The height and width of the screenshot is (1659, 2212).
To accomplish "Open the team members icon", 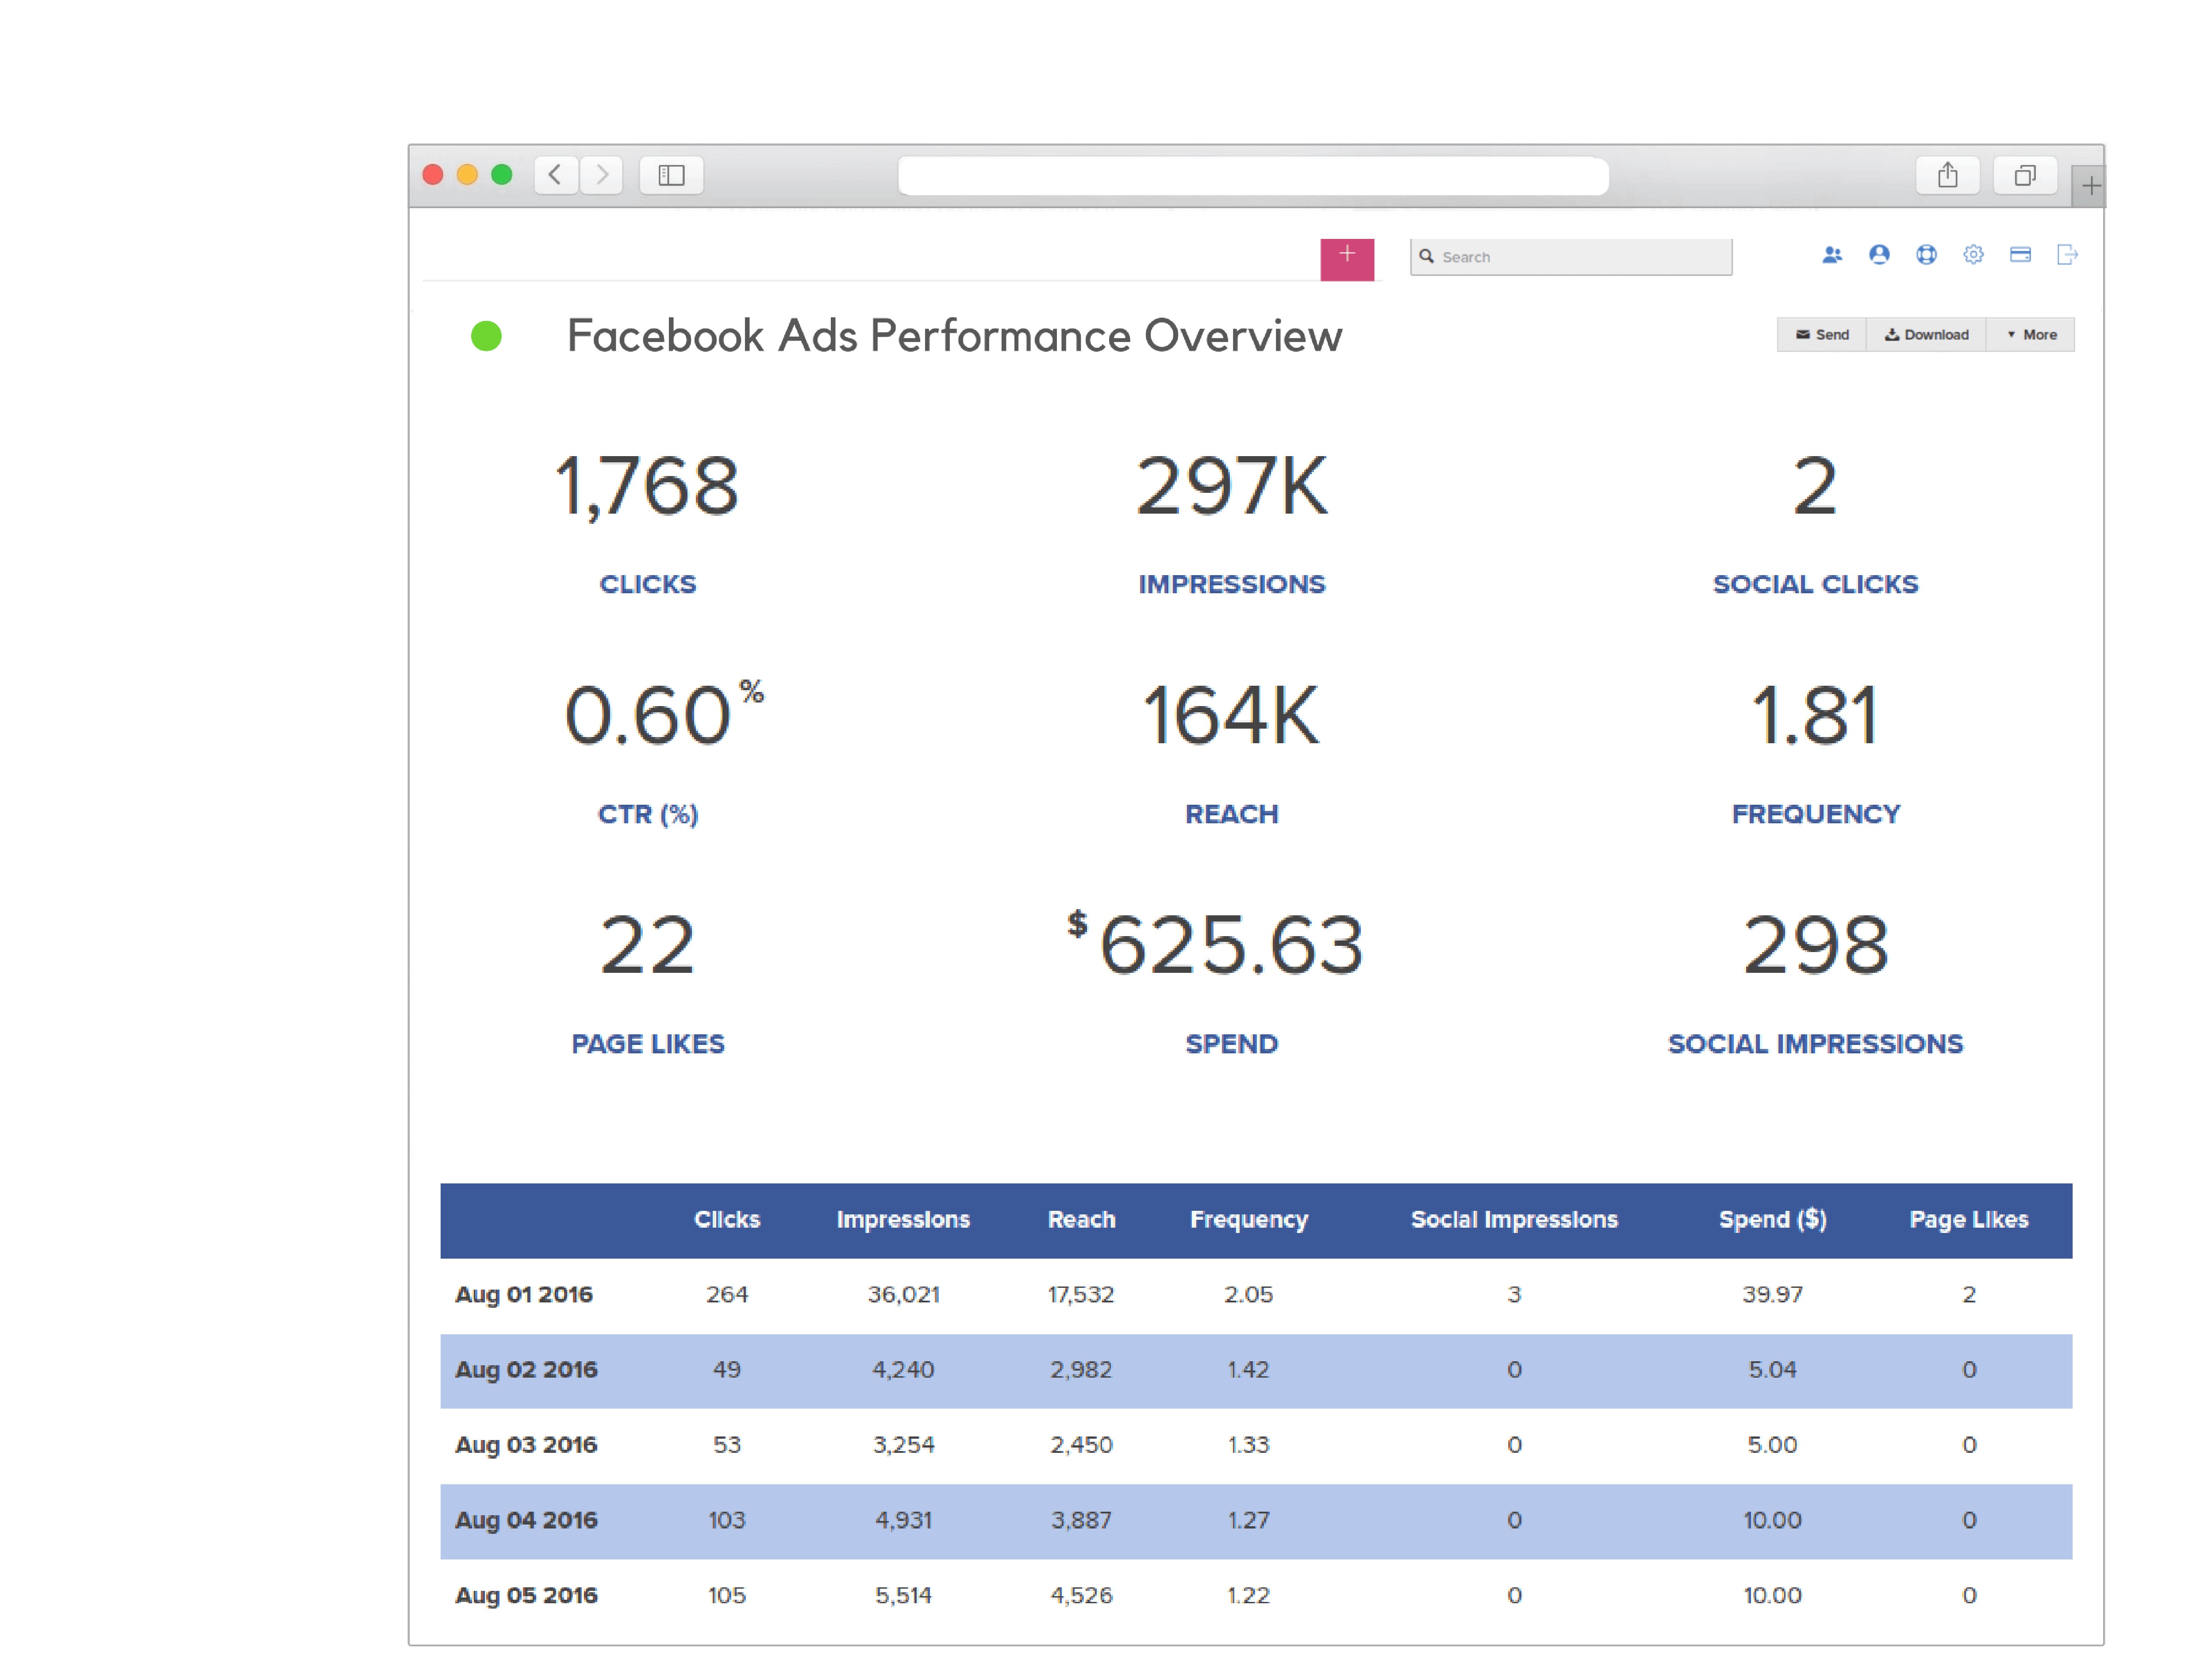I will pyautogui.click(x=1833, y=255).
